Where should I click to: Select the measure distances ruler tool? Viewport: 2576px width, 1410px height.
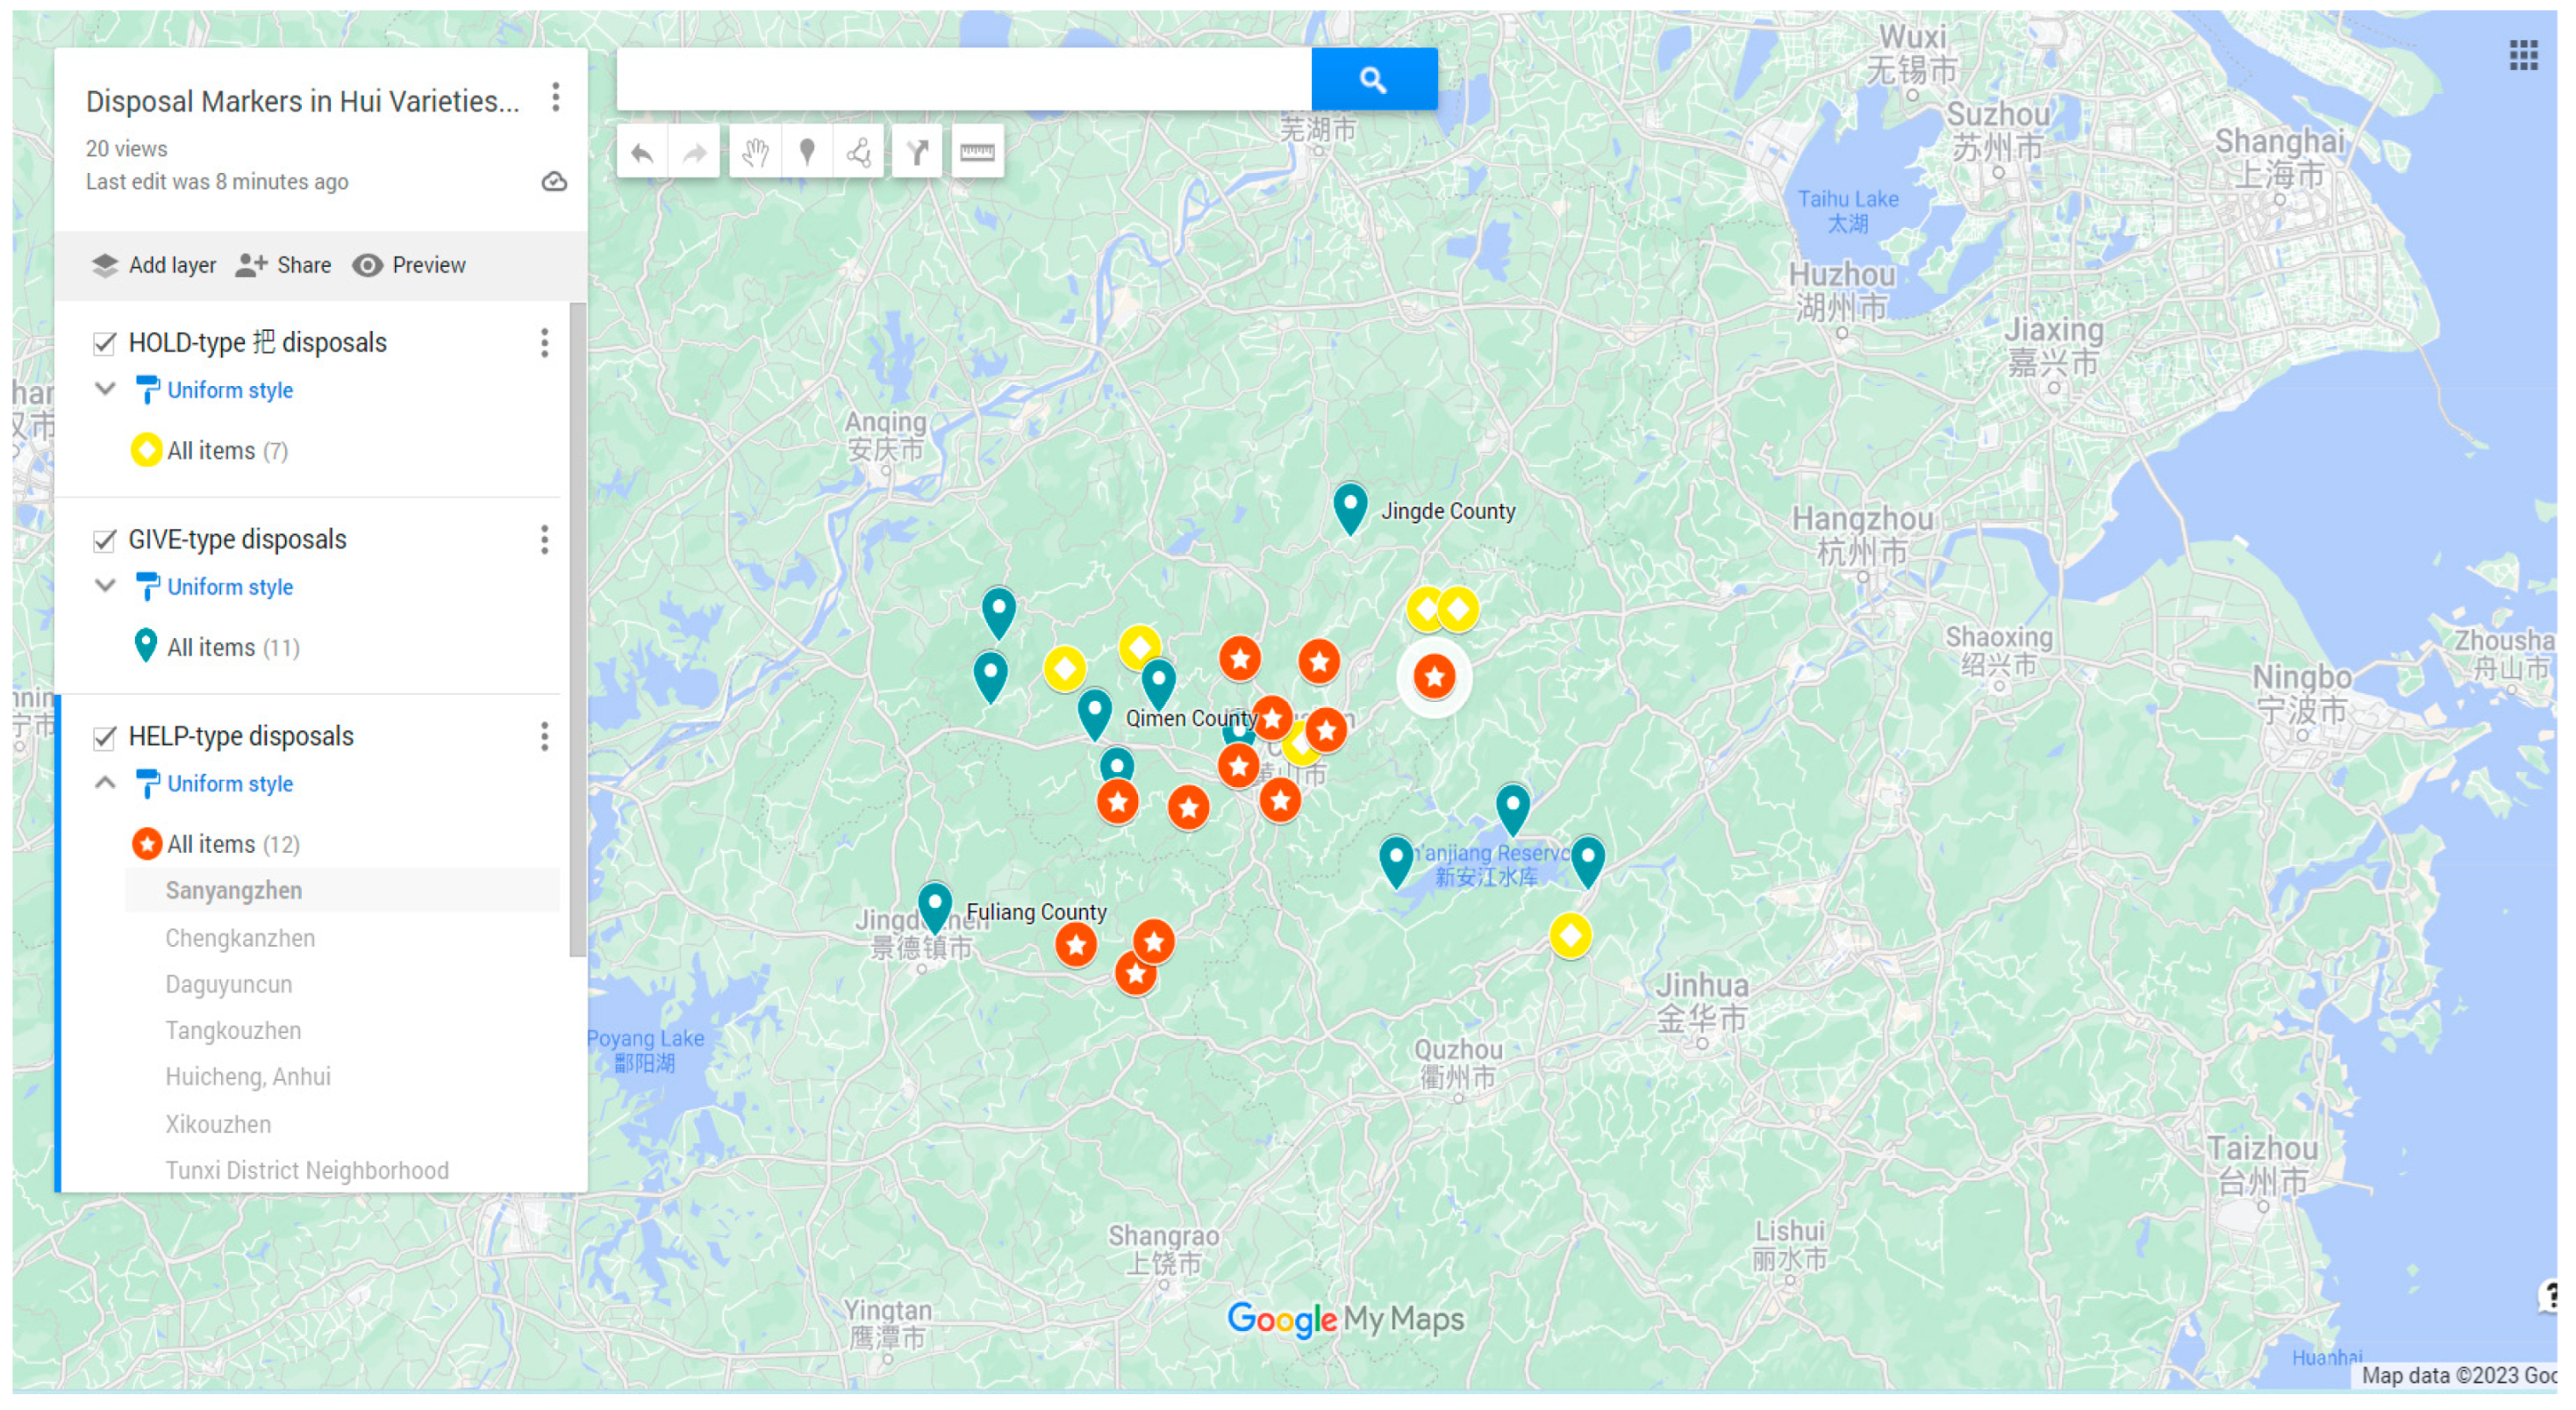tap(977, 153)
